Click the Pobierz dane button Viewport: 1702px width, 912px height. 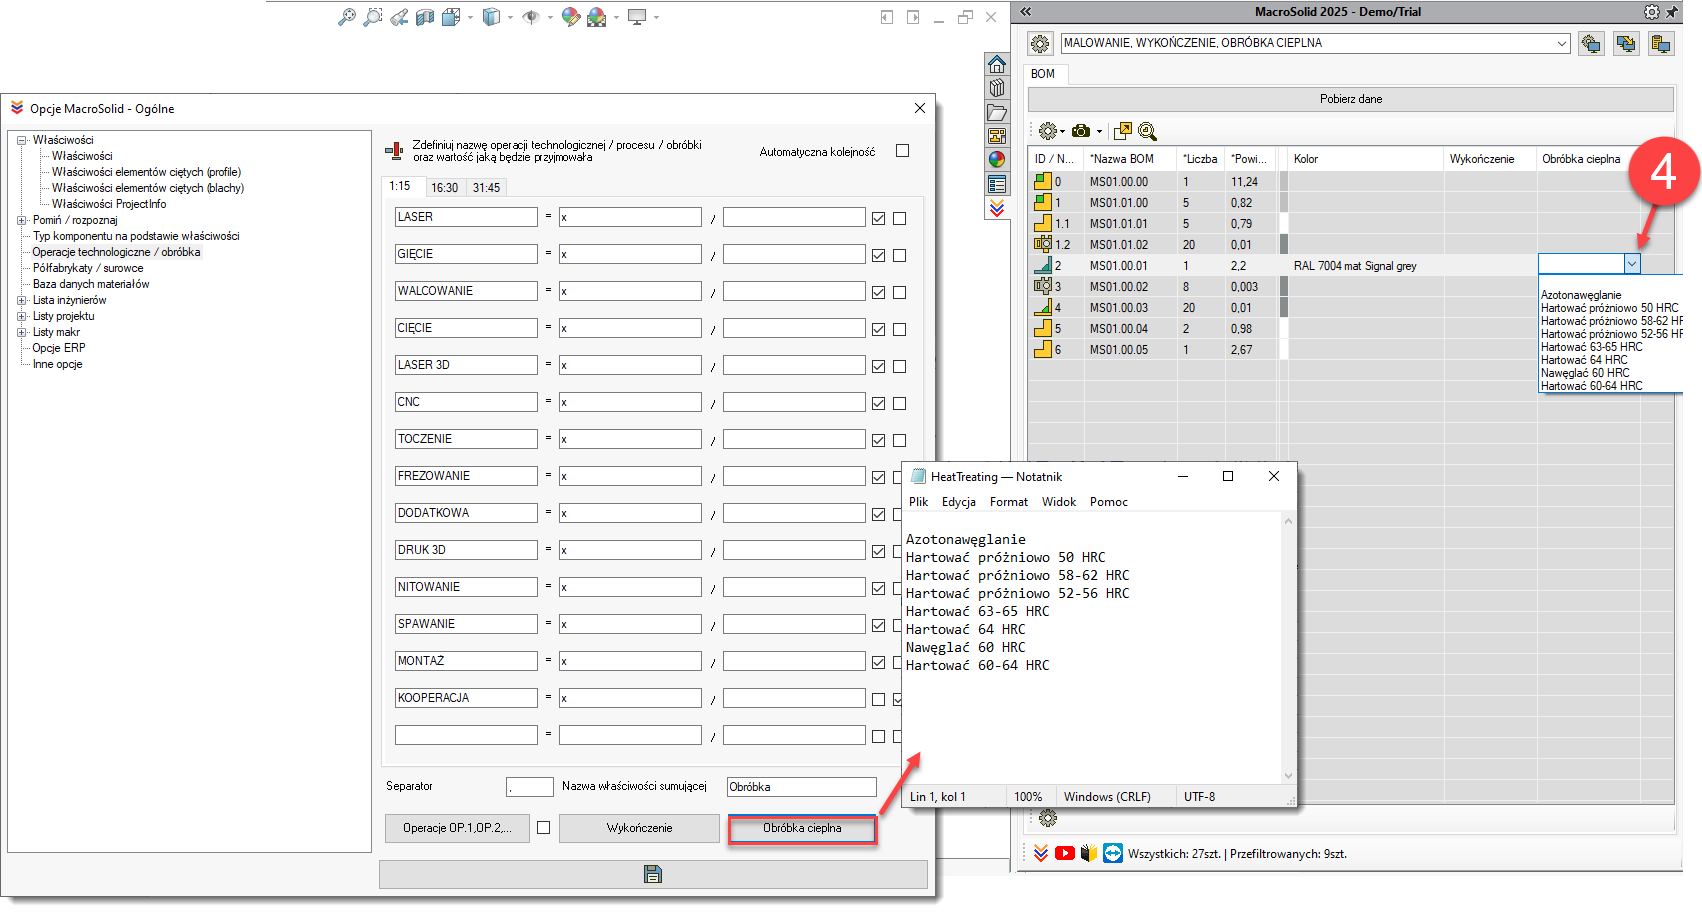(1351, 99)
